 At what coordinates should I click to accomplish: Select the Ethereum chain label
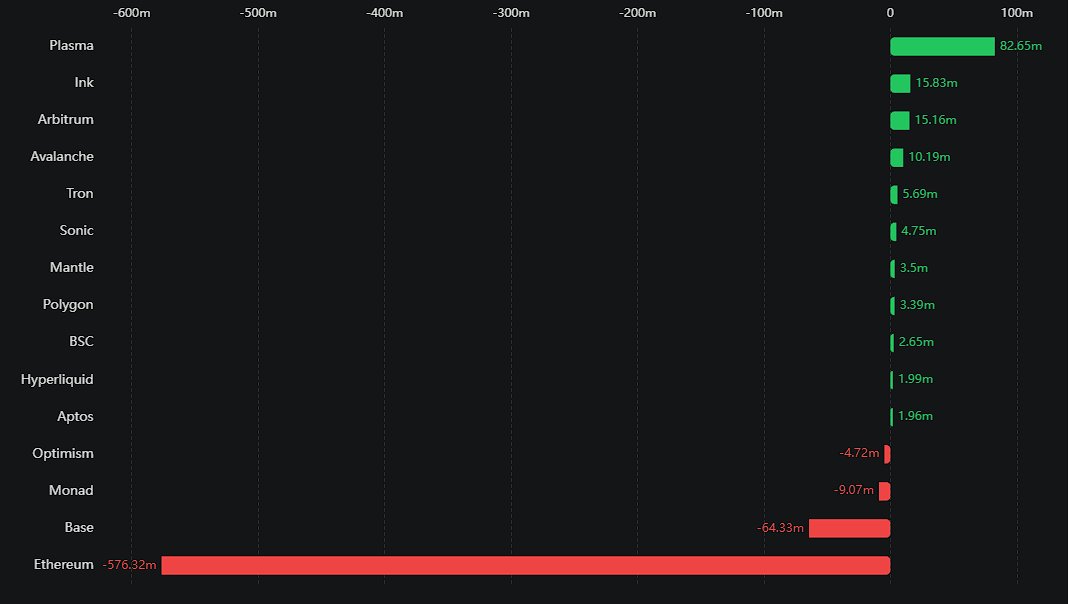click(x=63, y=565)
